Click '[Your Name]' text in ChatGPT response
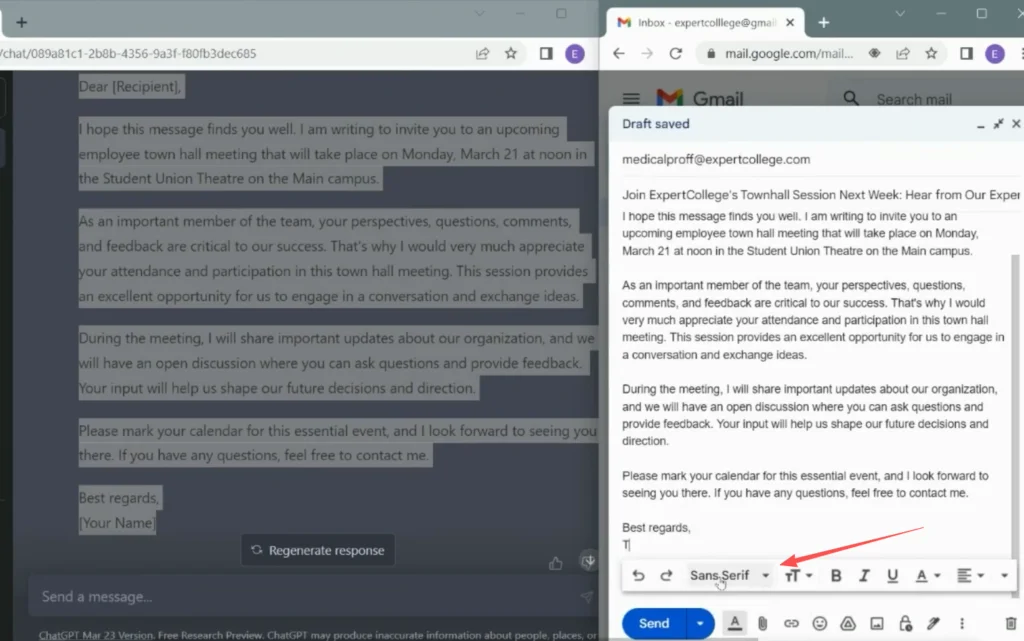Viewport: 1024px width, 641px height. click(117, 523)
